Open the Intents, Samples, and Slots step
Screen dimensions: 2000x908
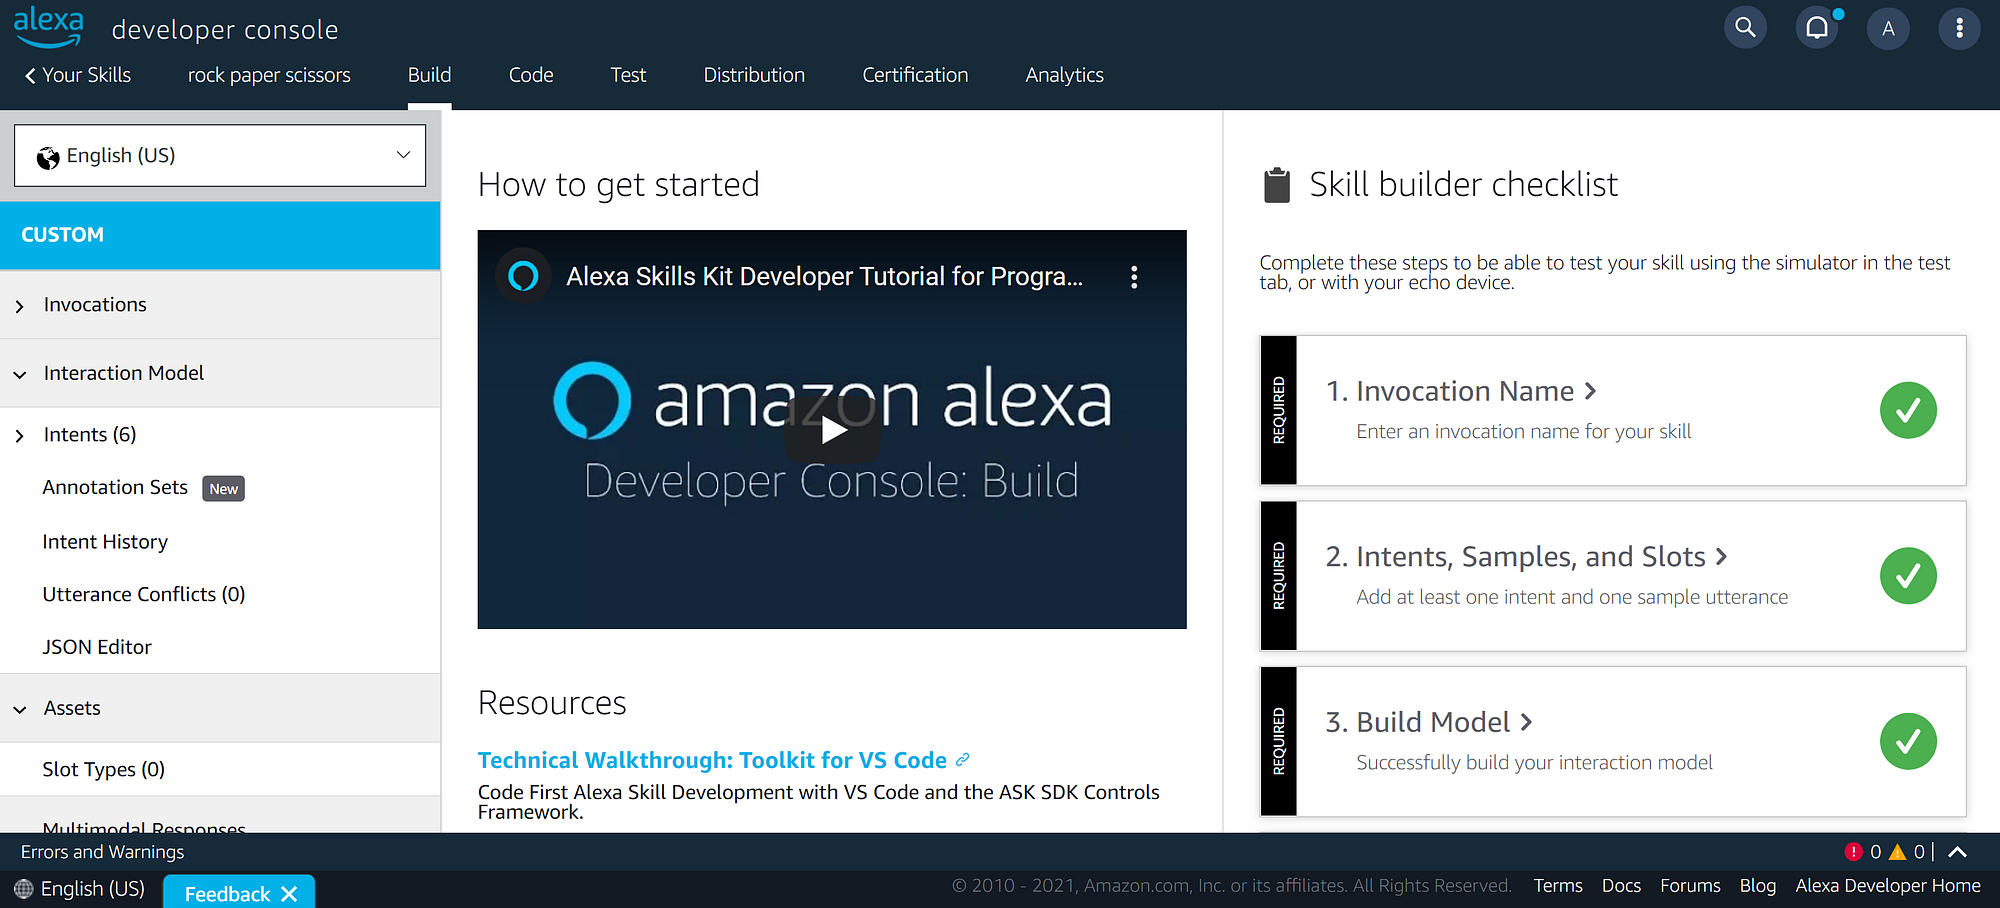click(x=1526, y=557)
